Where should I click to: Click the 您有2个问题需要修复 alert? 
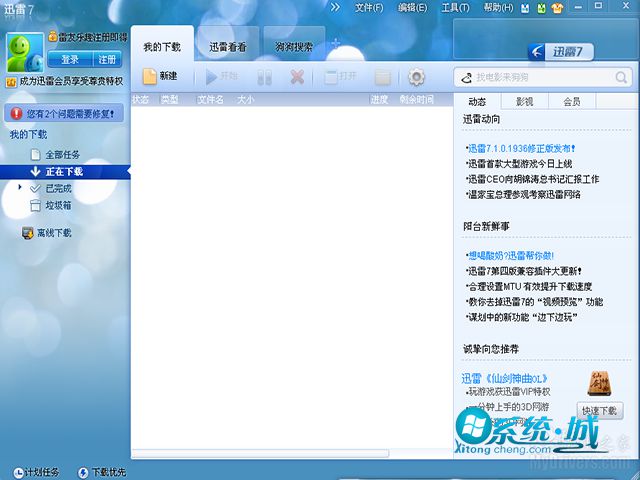pyautogui.click(x=64, y=113)
